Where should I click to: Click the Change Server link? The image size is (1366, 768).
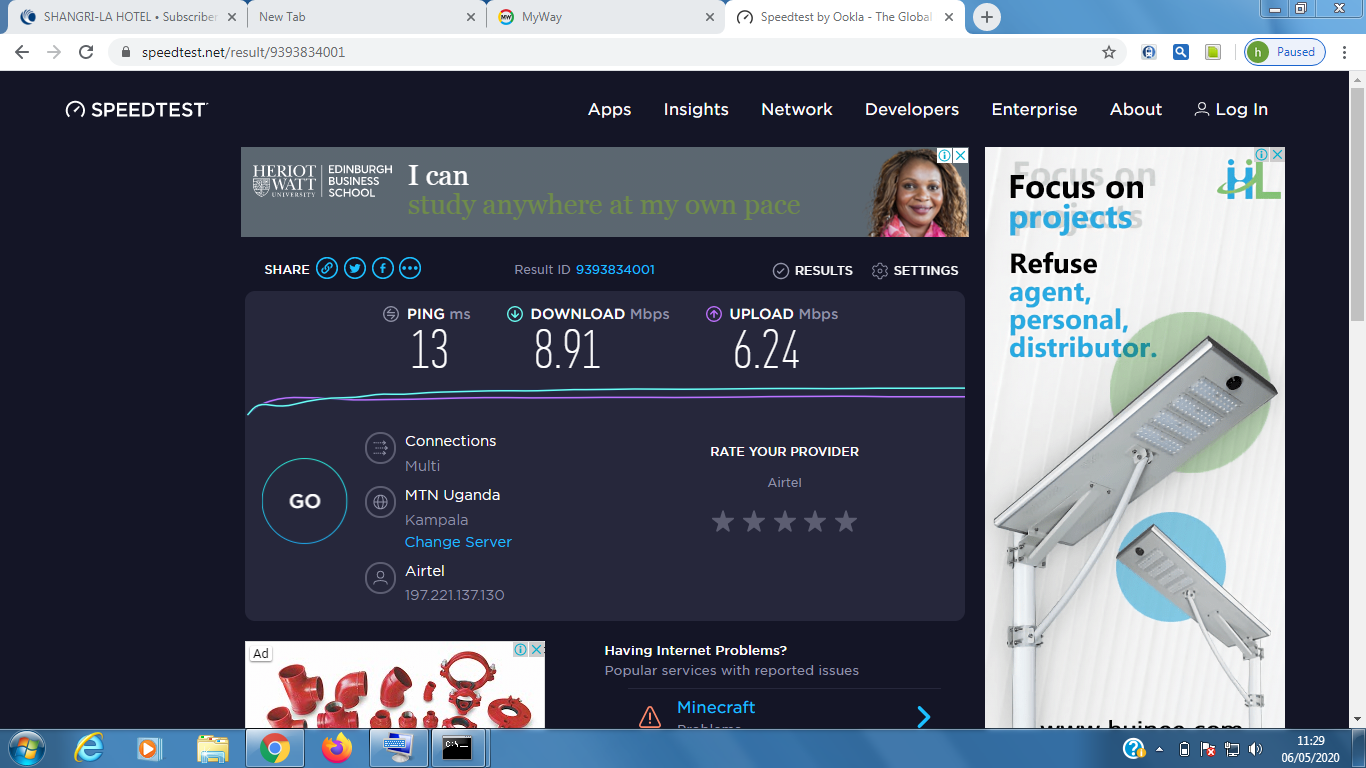click(x=458, y=542)
